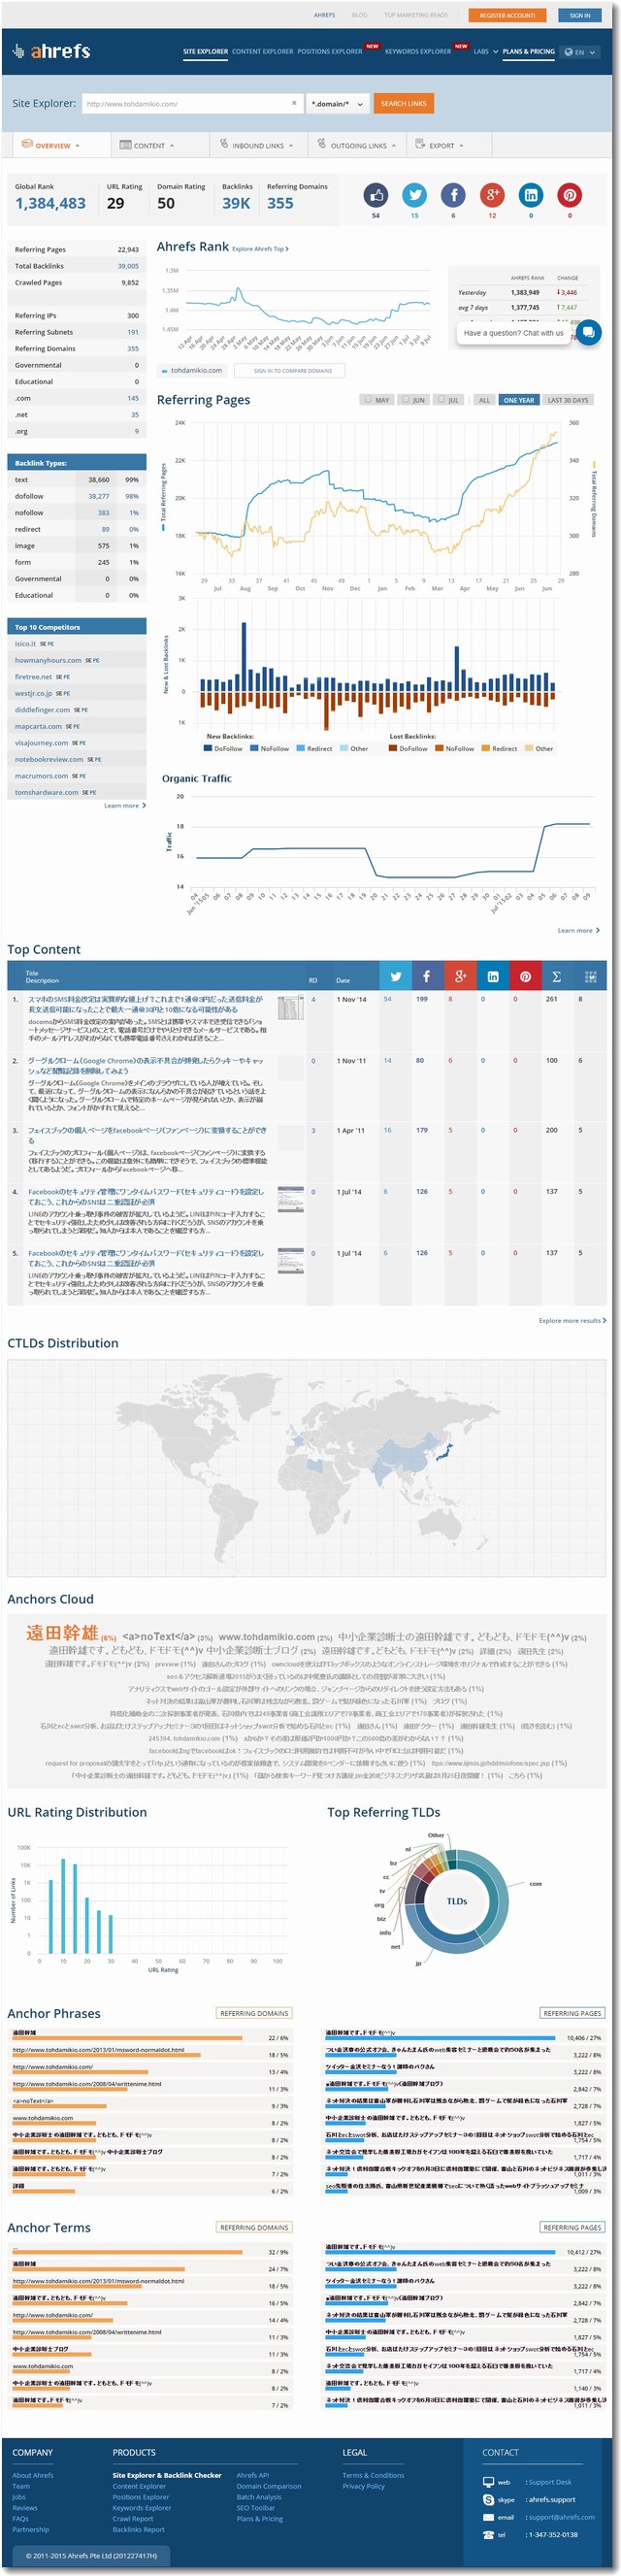This screenshot has width=621, height=2576.
Task: Open the *.domain/* mode dropdown
Action: point(337,103)
